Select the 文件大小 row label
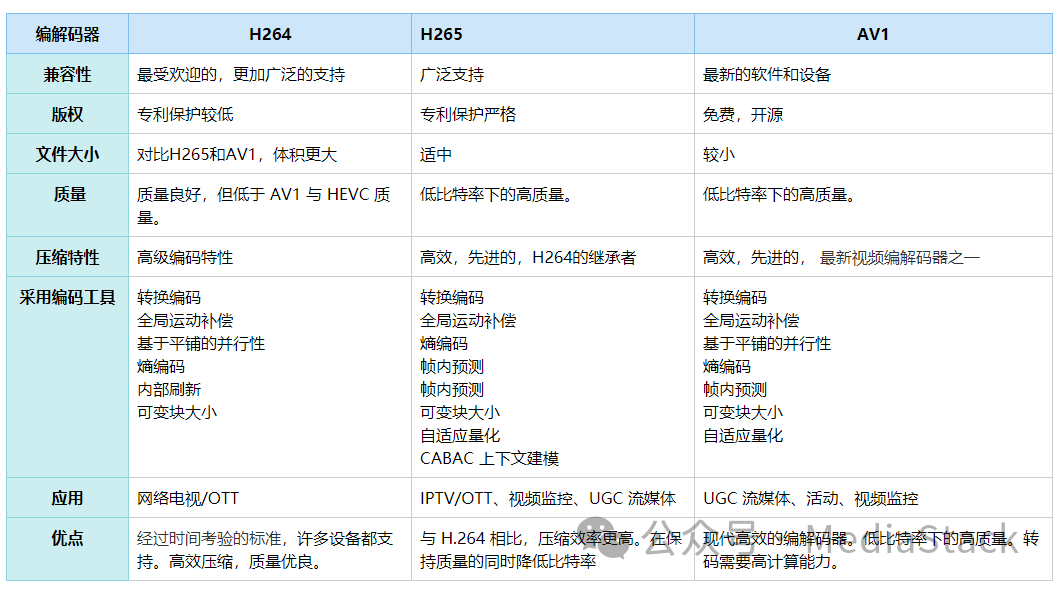The image size is (1062, 595). 68,154
